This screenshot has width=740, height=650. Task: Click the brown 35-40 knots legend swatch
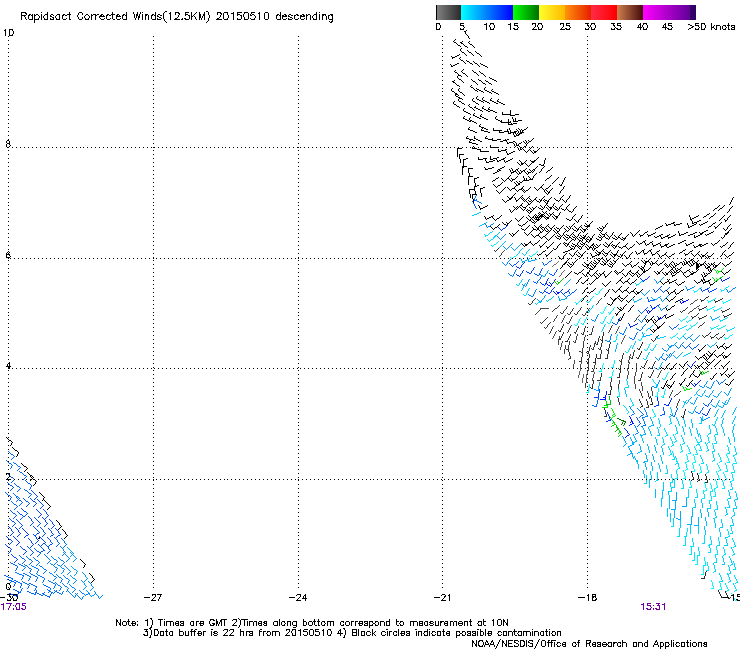630,12
